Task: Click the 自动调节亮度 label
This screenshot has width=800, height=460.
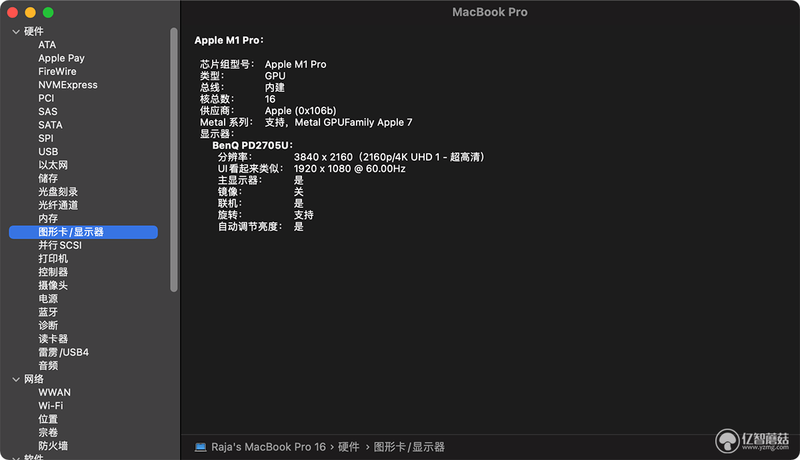Action: 250,227
